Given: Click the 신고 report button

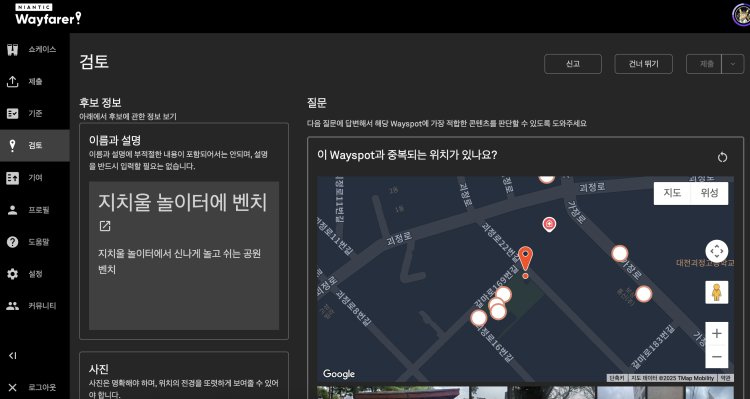Looking at the screenshot, I should pyautogui.click(x=573, y=64).
